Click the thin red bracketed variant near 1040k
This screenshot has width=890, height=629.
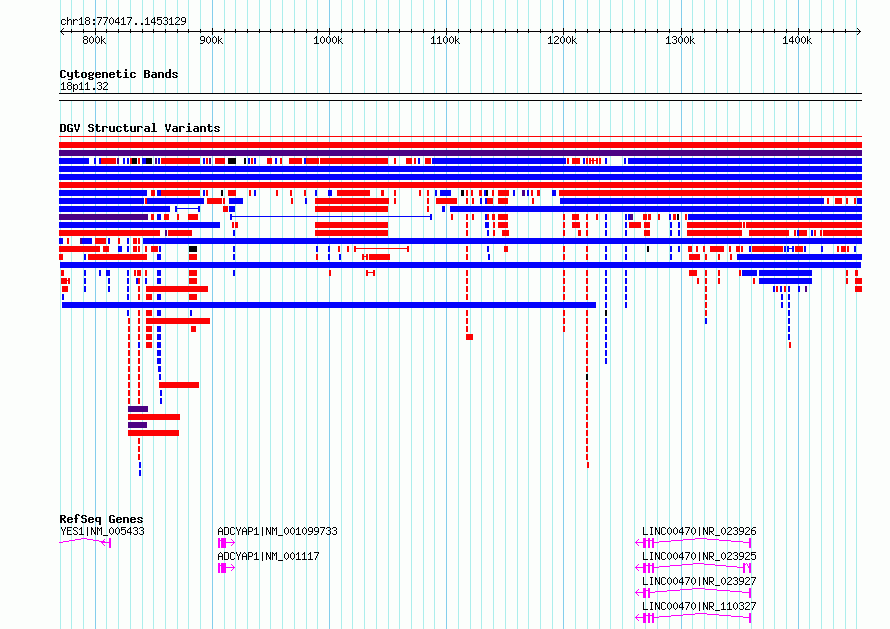381,249
